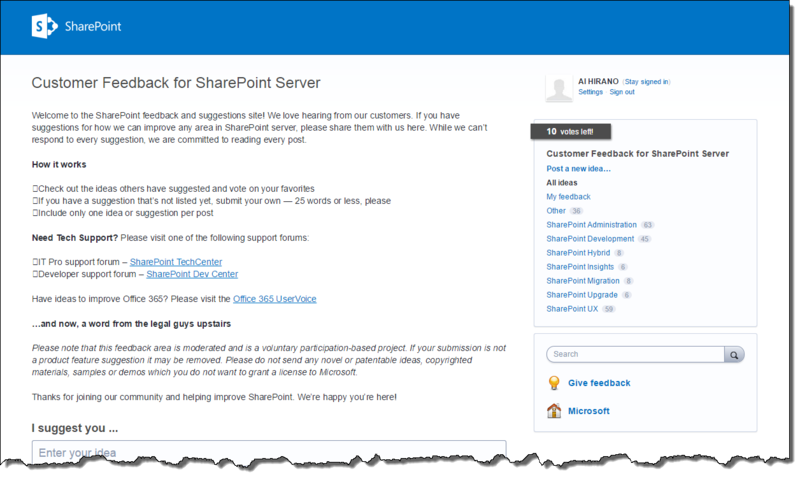This screenshot has width=800, height=481.
Task: Open the SharePoint Dev Center link
Action: [192, 274]
